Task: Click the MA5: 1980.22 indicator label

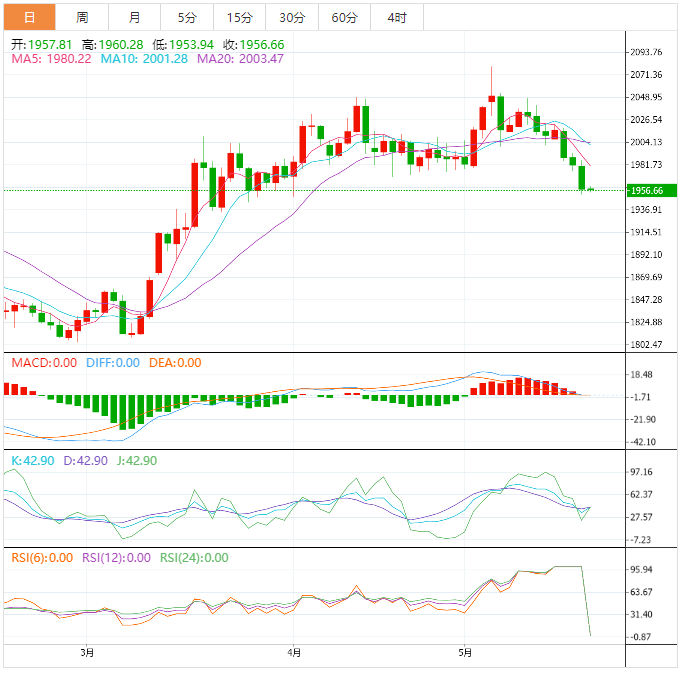Action: [51, 59]
